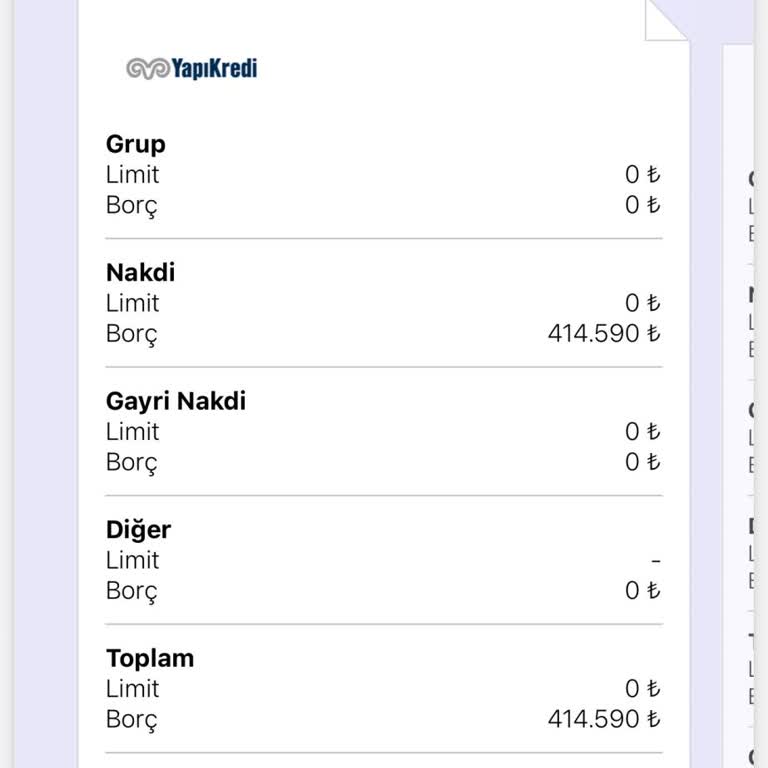Click the Borç amount under Grup
The image size is (768, 768).
[643, 205]
